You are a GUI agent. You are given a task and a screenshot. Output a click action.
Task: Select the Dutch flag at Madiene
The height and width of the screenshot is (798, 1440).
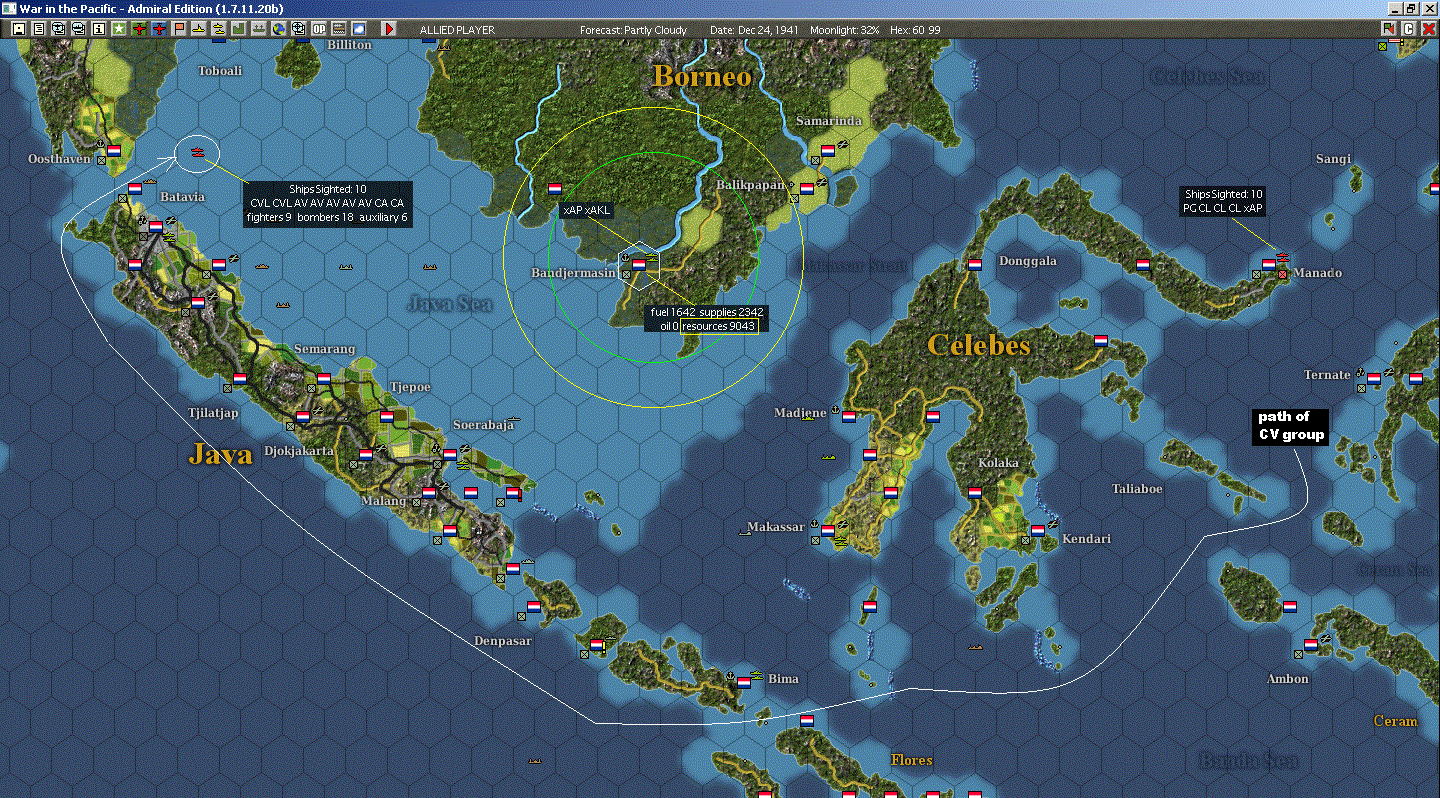click(849, 416)
